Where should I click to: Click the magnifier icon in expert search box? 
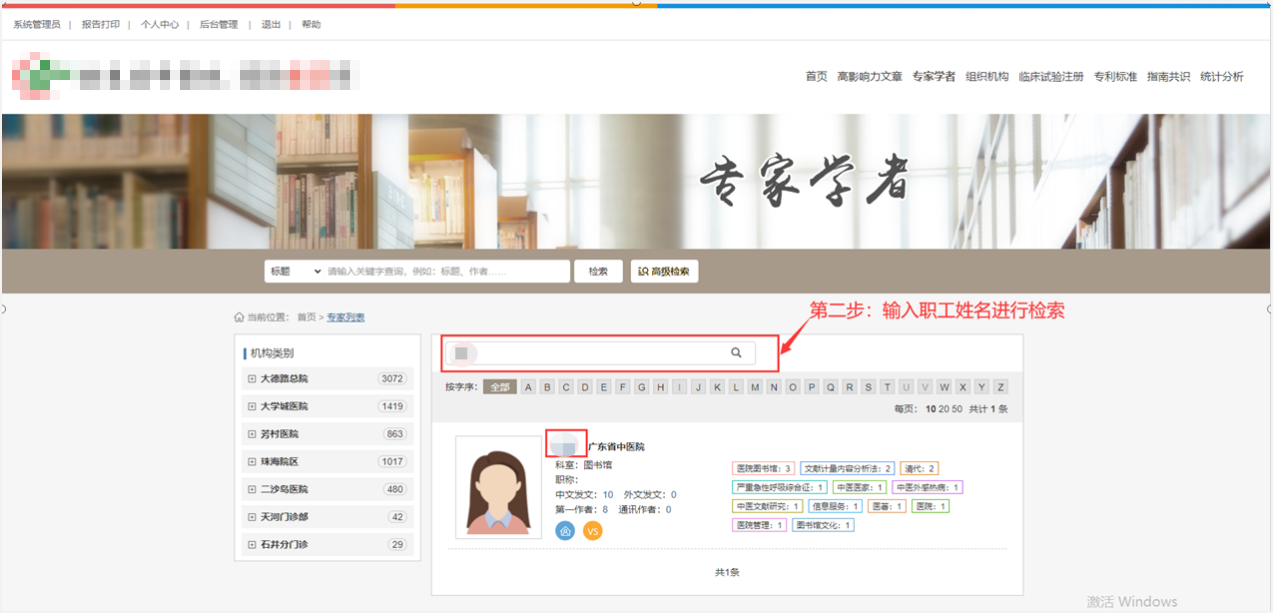tap(736, 353)
